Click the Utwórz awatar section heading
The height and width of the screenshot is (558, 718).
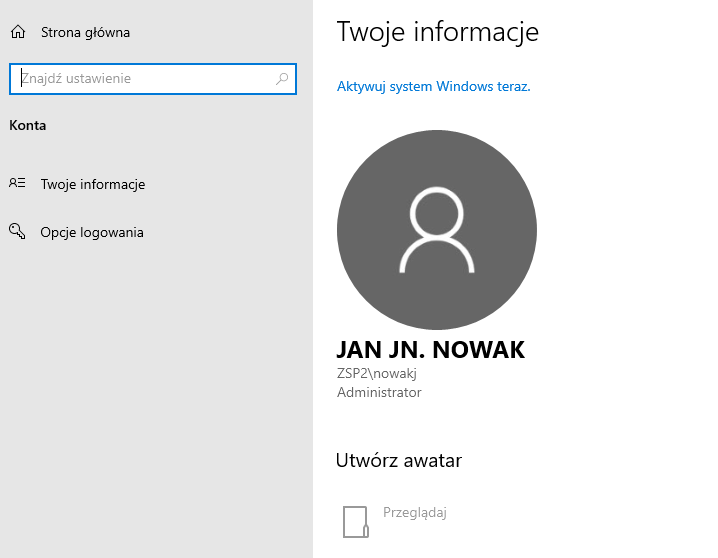pyautogui.click(x=398, y=460)
